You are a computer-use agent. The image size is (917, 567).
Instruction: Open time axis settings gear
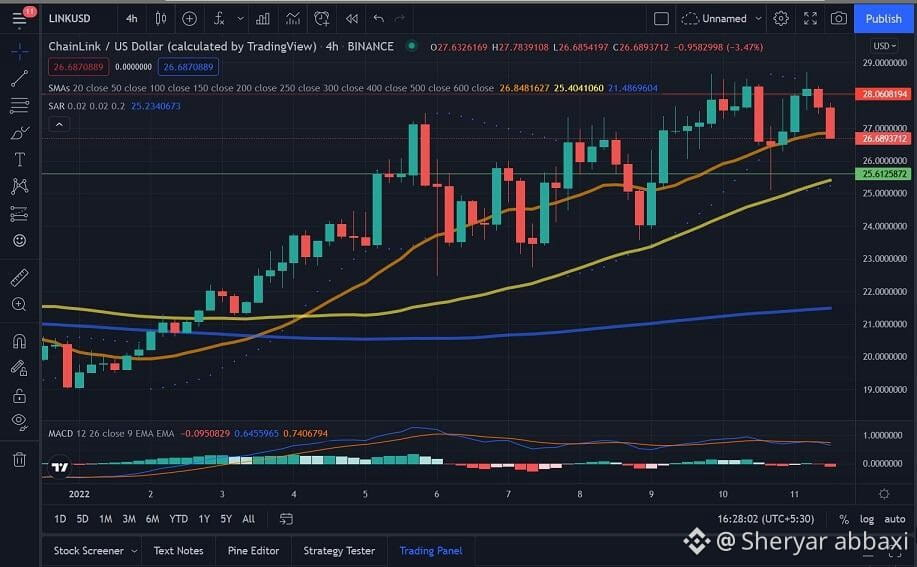(884, 494)
